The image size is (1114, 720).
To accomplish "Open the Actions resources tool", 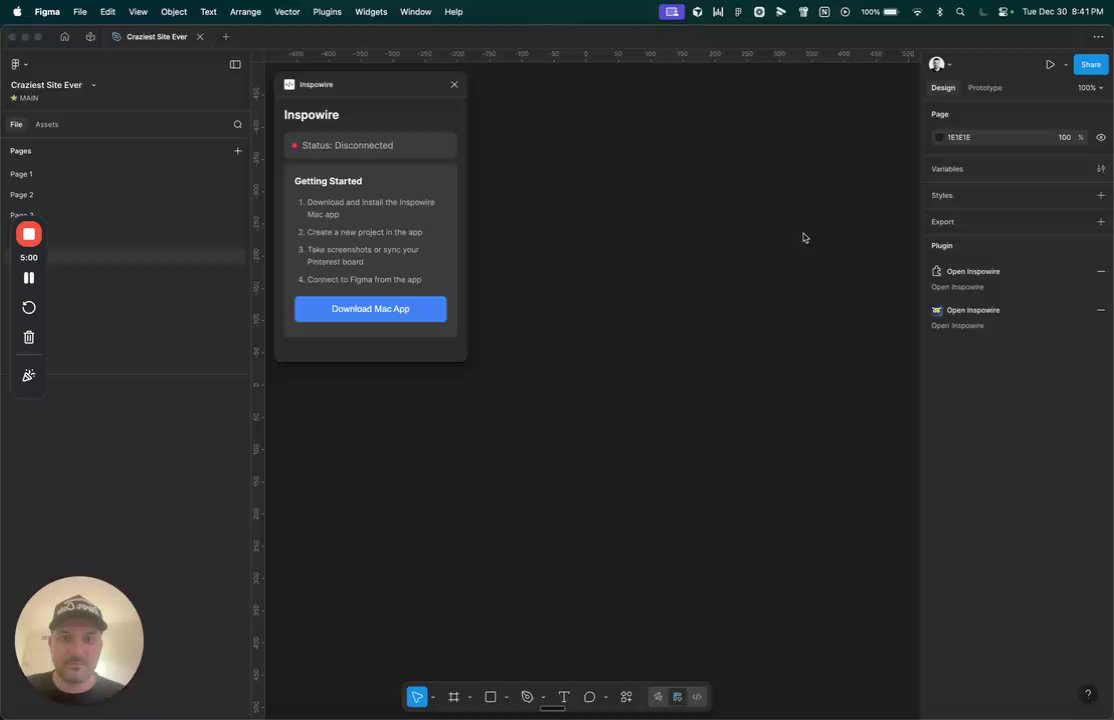I will 626,697.
